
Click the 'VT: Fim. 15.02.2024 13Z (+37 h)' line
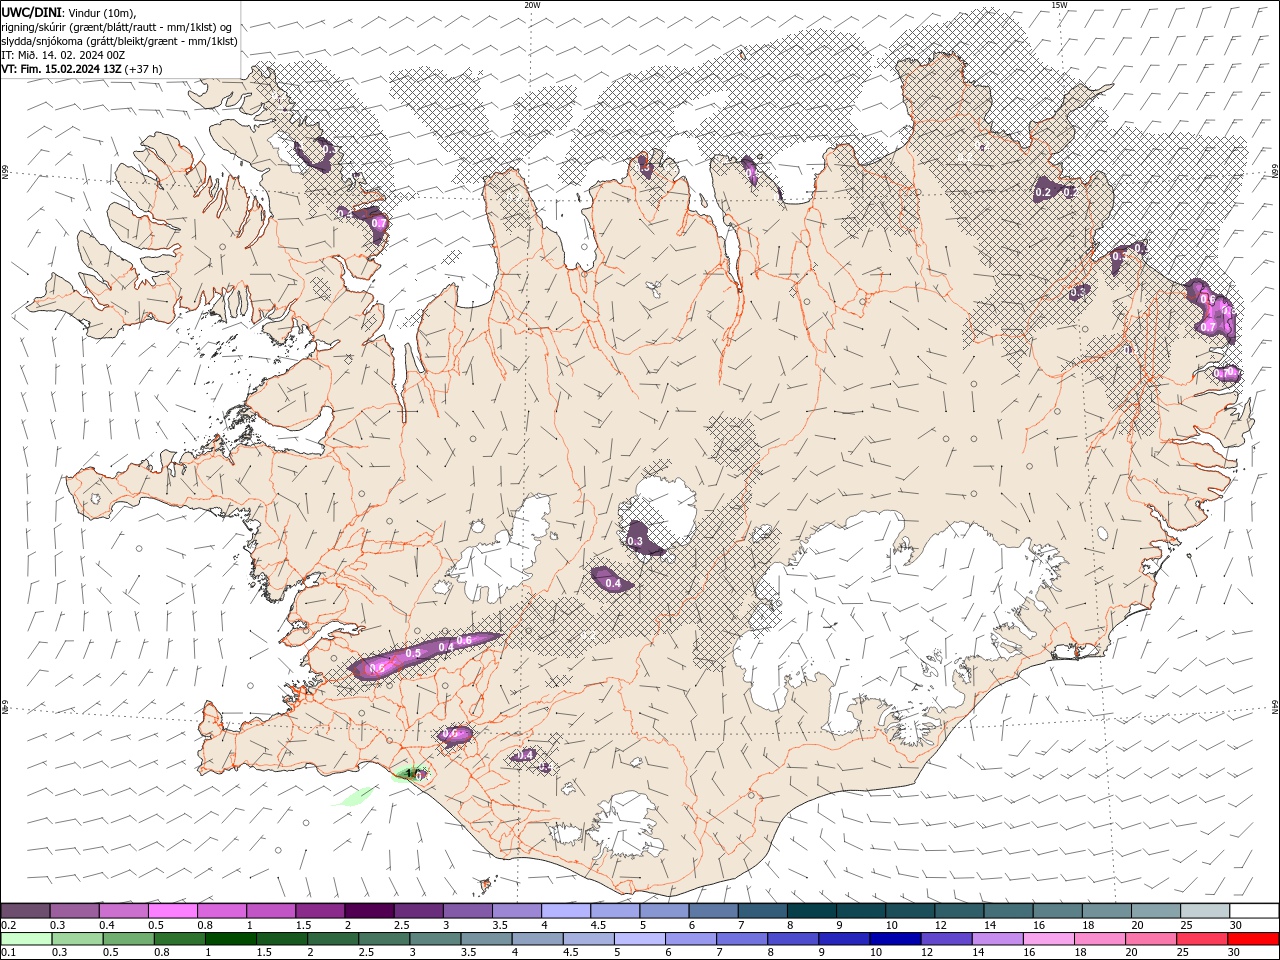point(82,69)
